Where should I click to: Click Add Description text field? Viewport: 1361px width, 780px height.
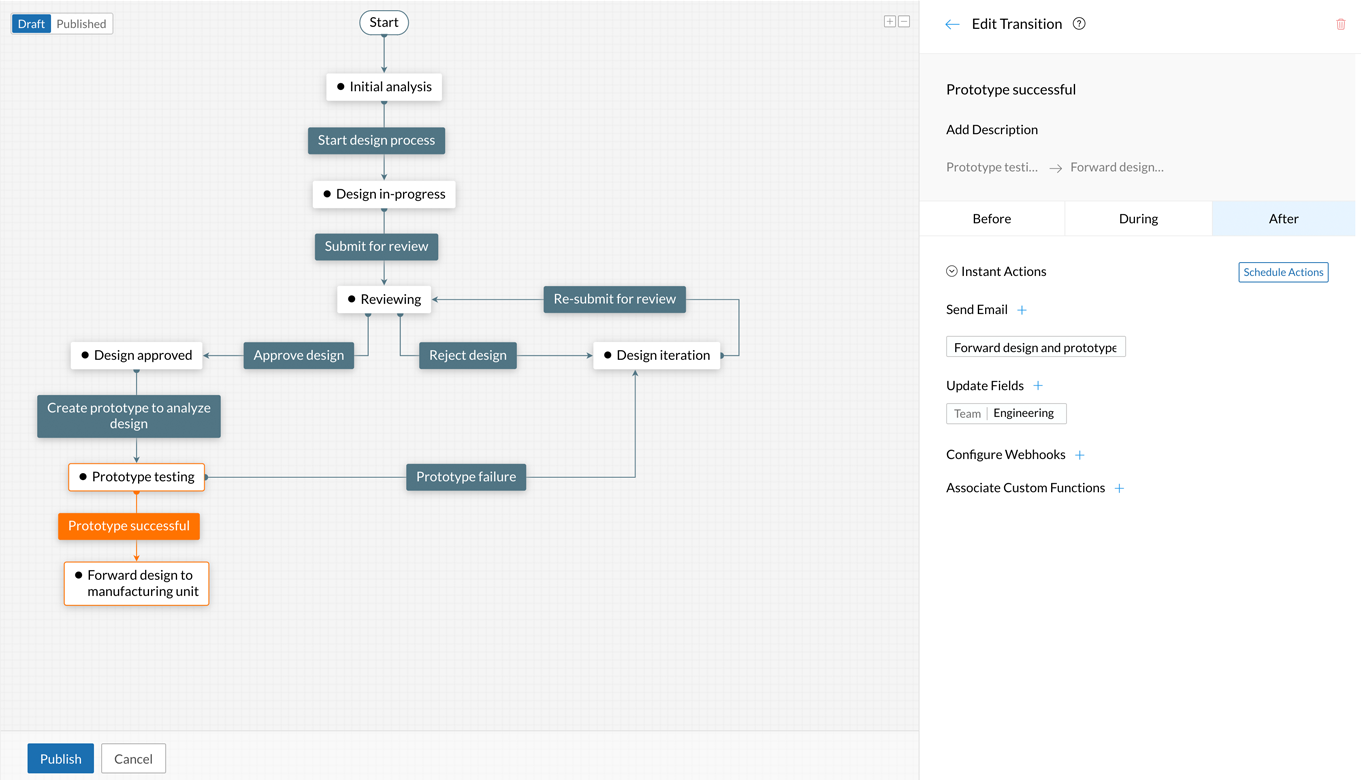(x=992, y=130)
